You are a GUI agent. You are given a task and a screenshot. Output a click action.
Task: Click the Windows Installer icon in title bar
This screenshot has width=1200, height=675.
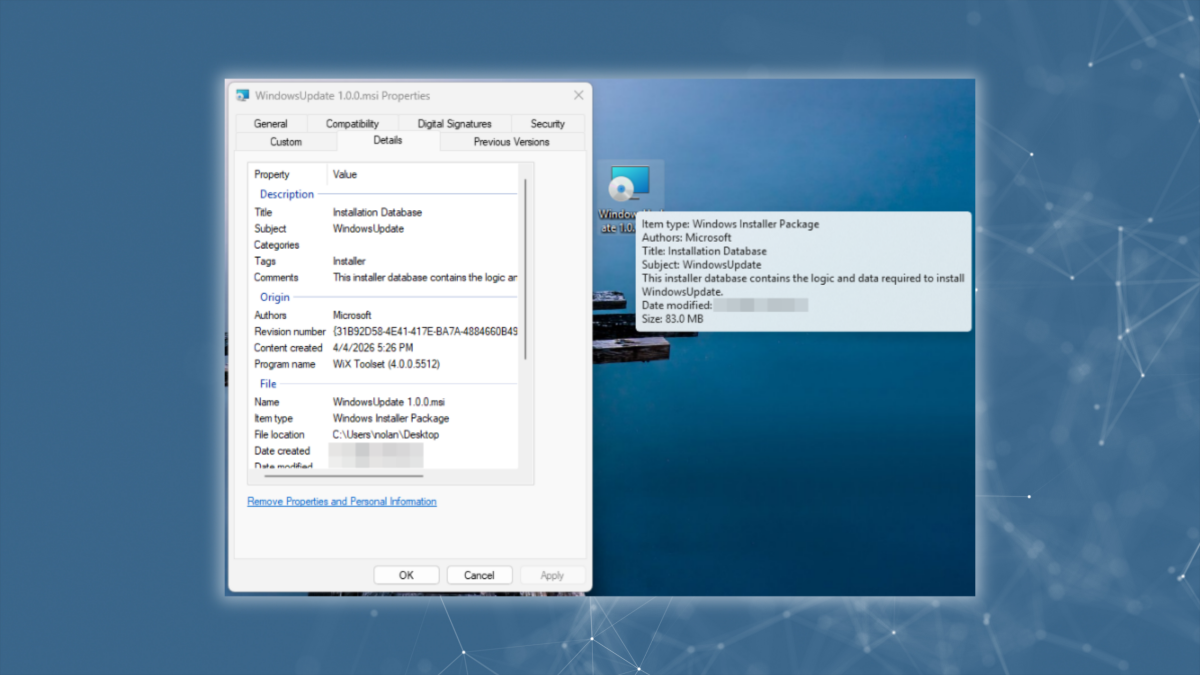pos(241,95)
